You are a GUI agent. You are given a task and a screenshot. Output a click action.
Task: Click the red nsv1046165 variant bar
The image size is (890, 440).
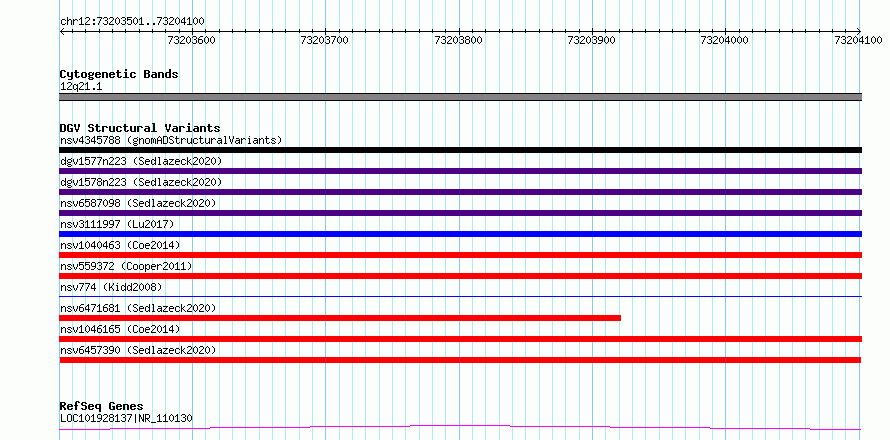coord(460,339)
